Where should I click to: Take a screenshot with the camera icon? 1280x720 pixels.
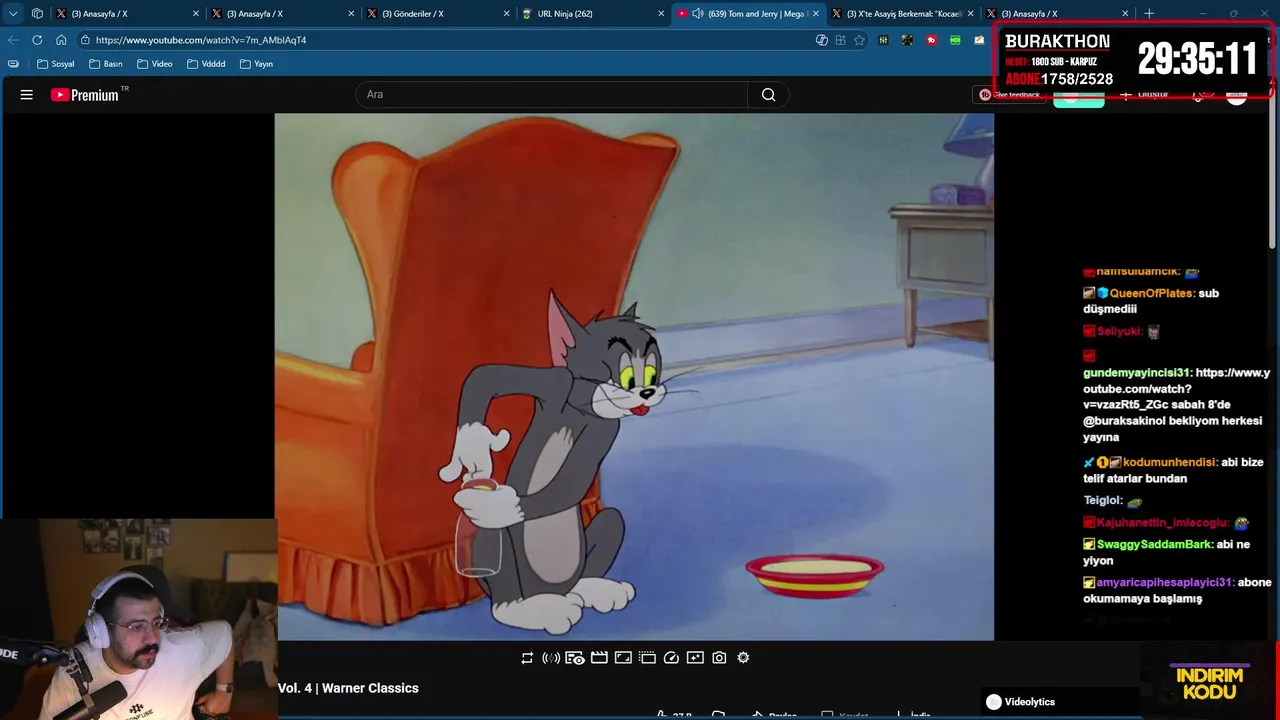tap(719, 658)
